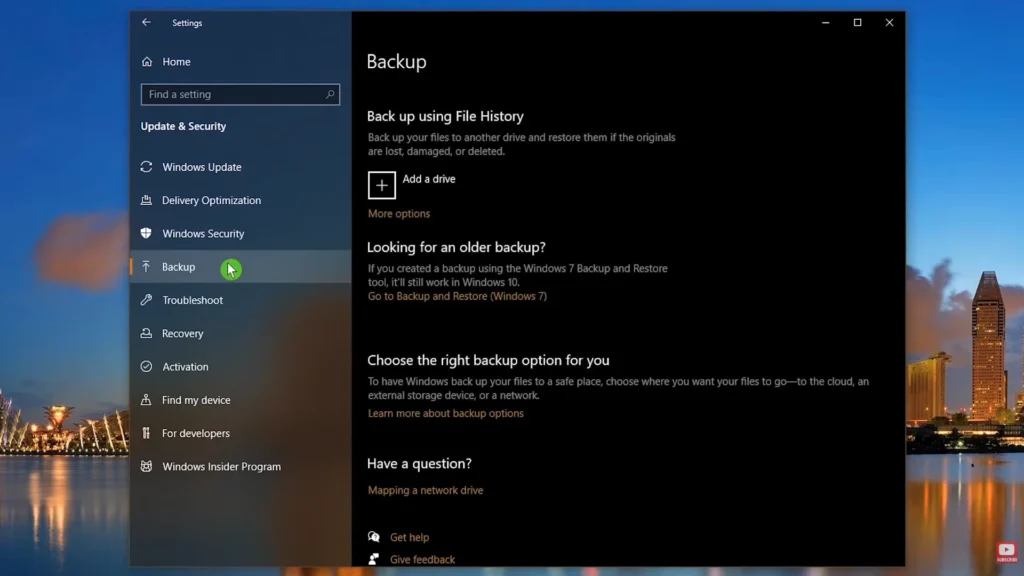This screenshot has height=576, width=1024.
Task: Click the search magnifier icon
Action: (330, 94)
